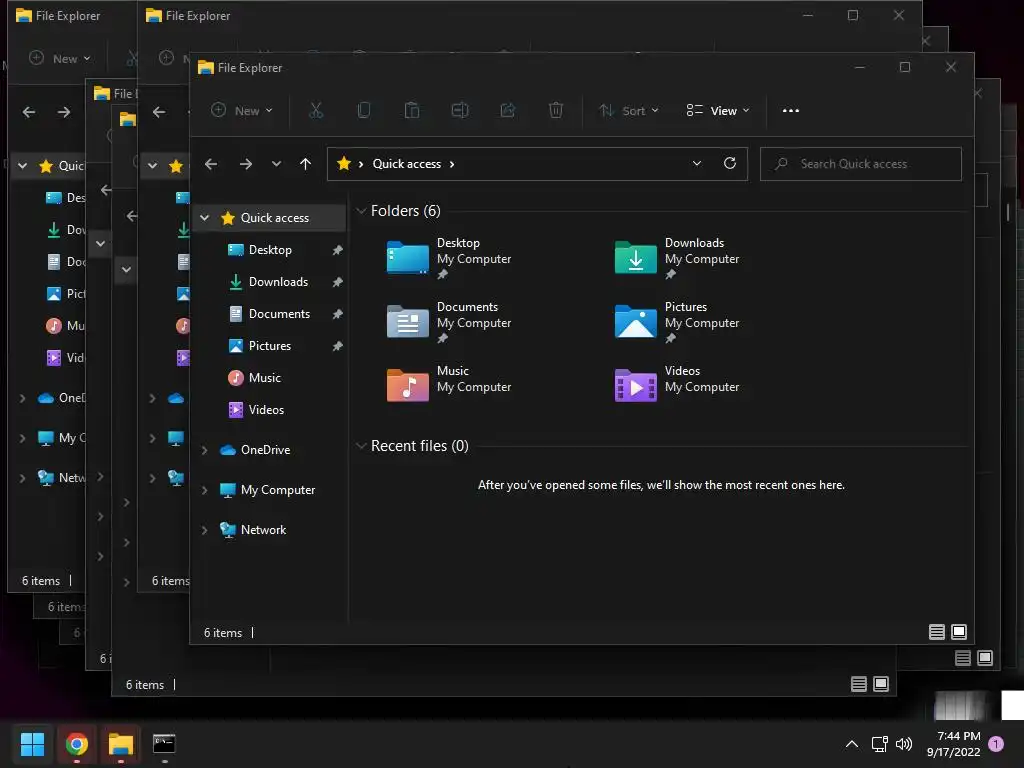Click the Paste clipboard icon in front toolbar
This screenshot has height=768, width=1024.
[411, 110]
